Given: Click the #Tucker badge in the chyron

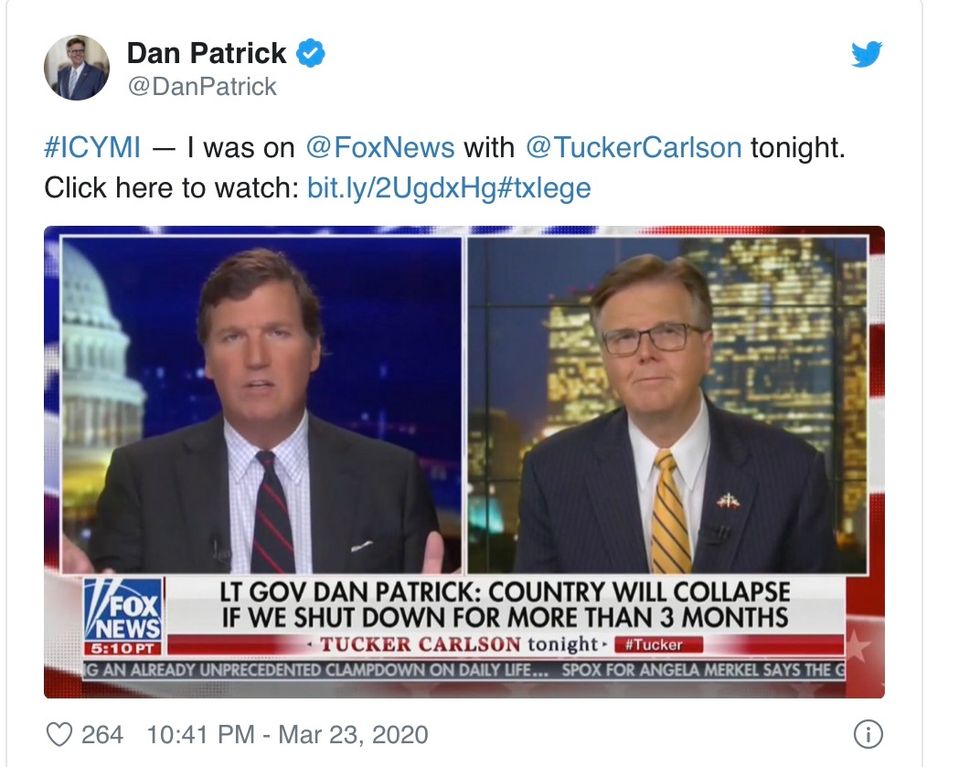Looking at the screenshot, I should [659, 644].
